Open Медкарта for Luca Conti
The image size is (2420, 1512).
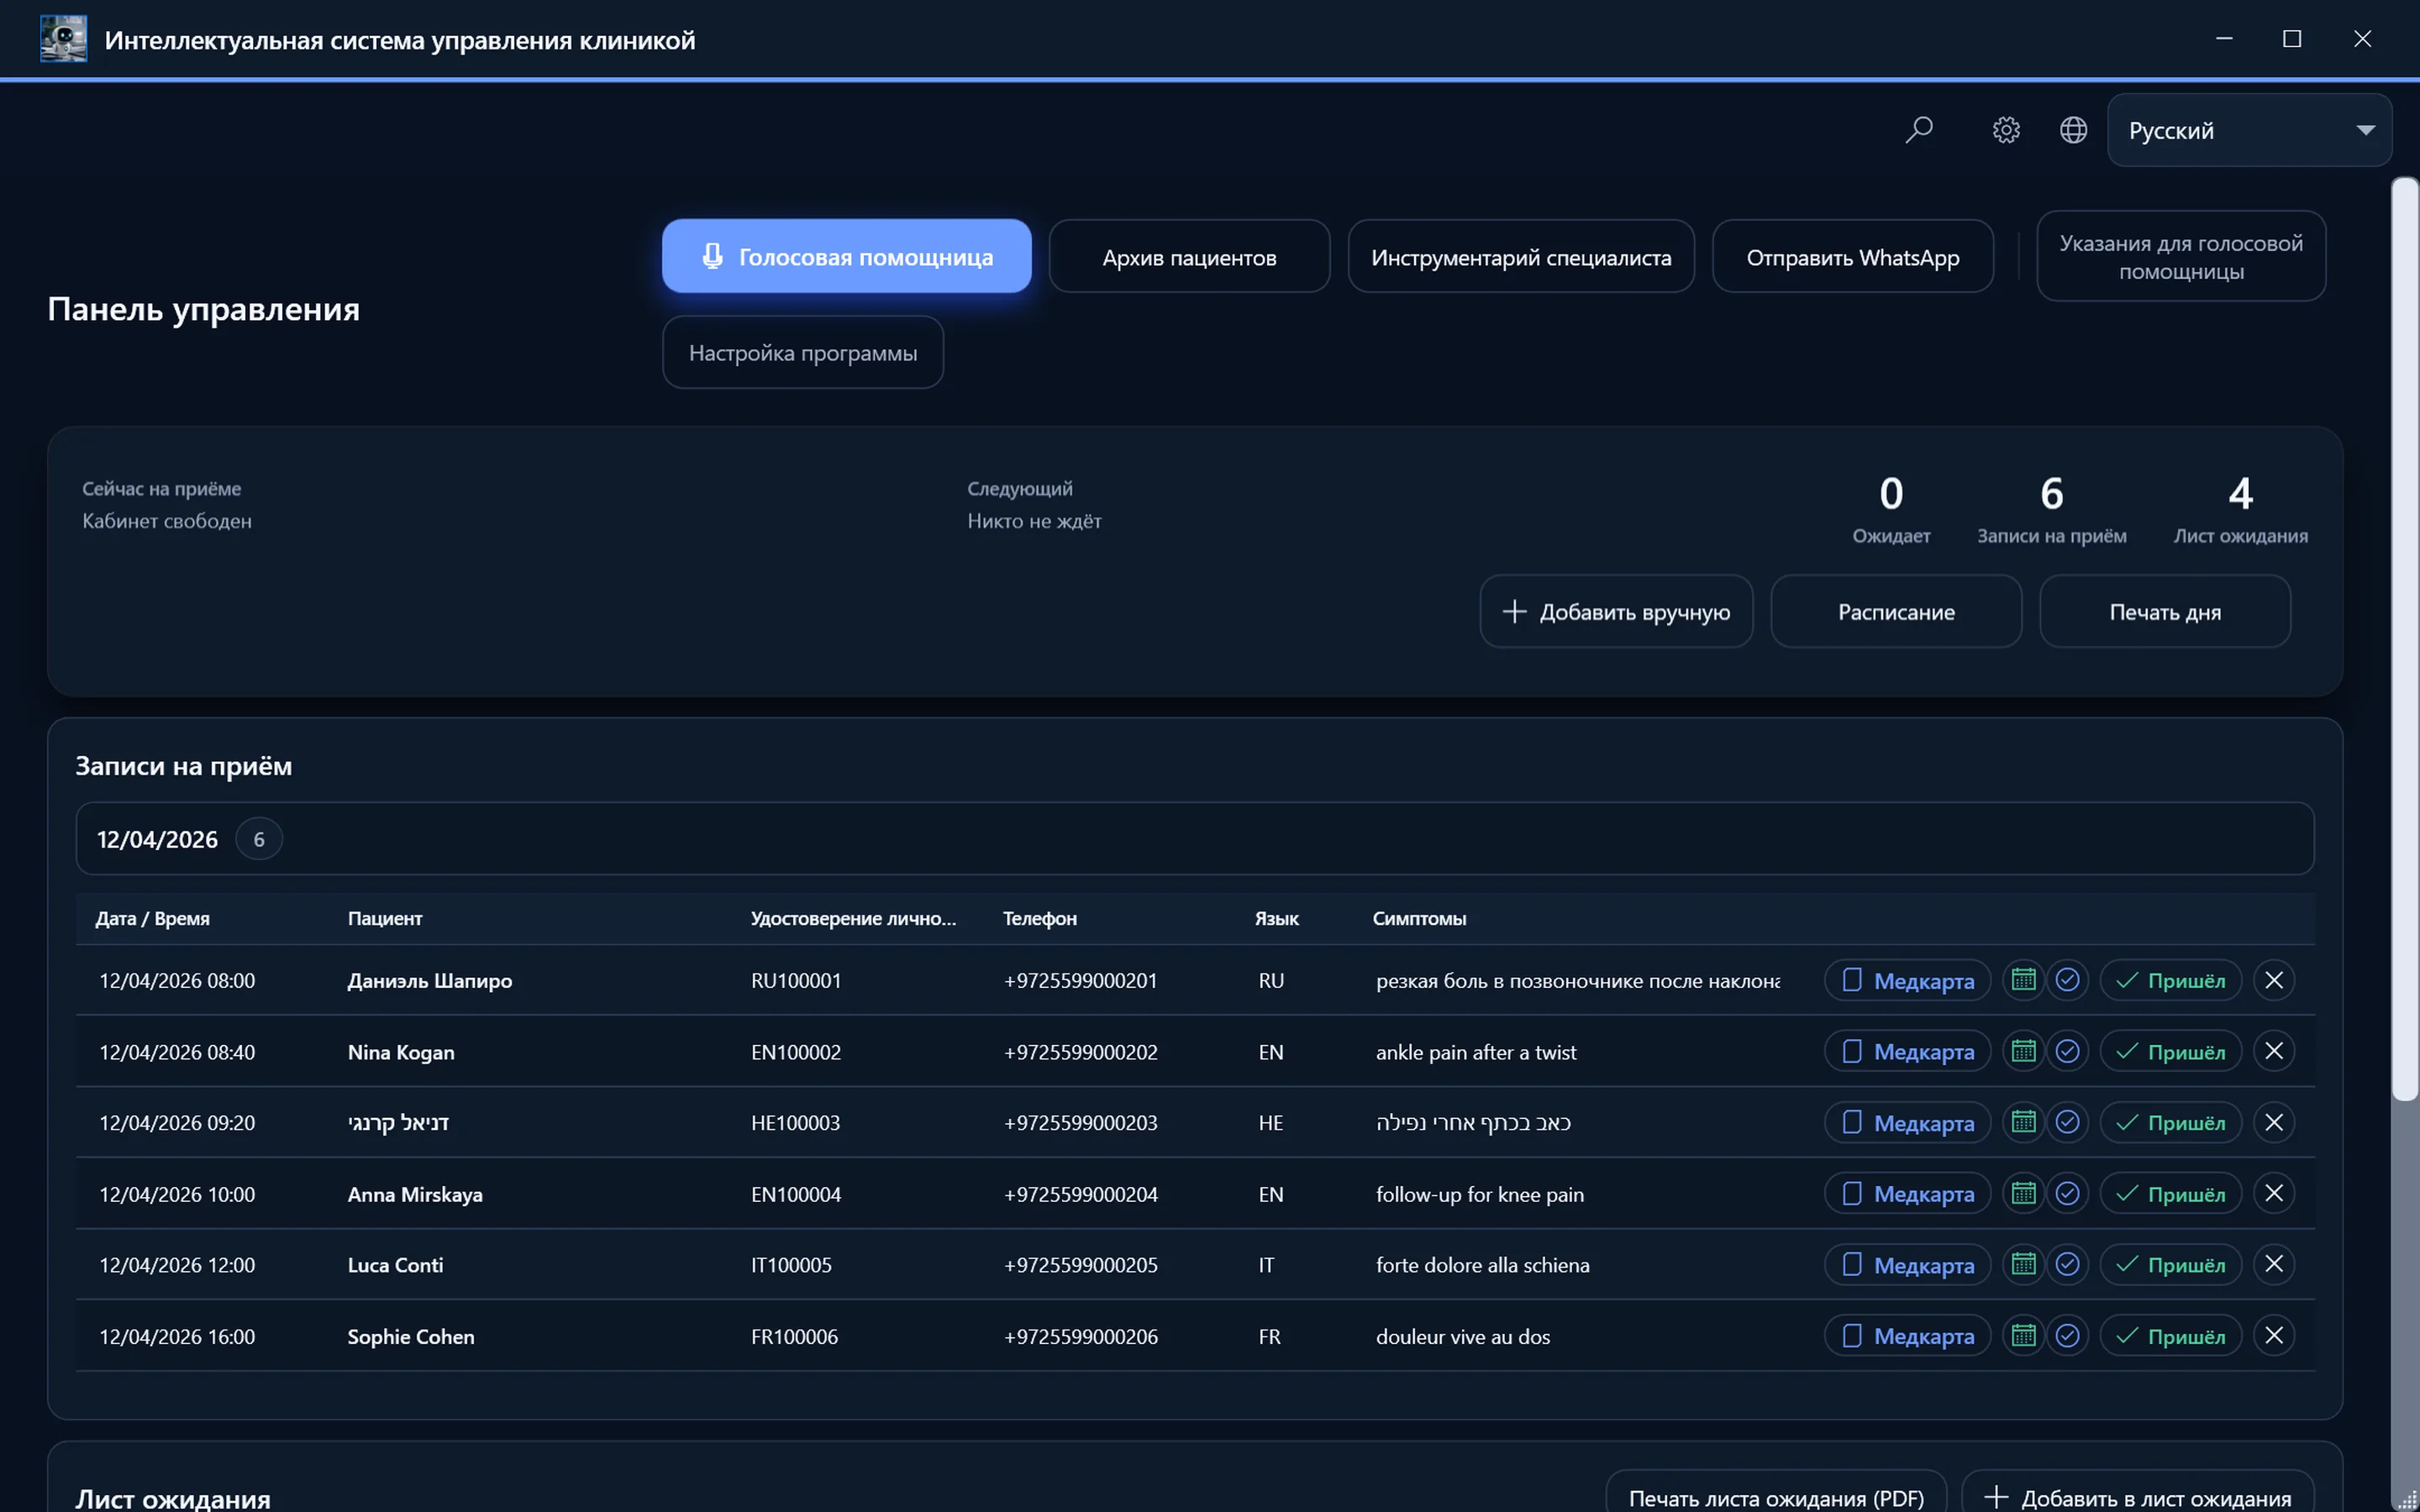[1907, 1264]
